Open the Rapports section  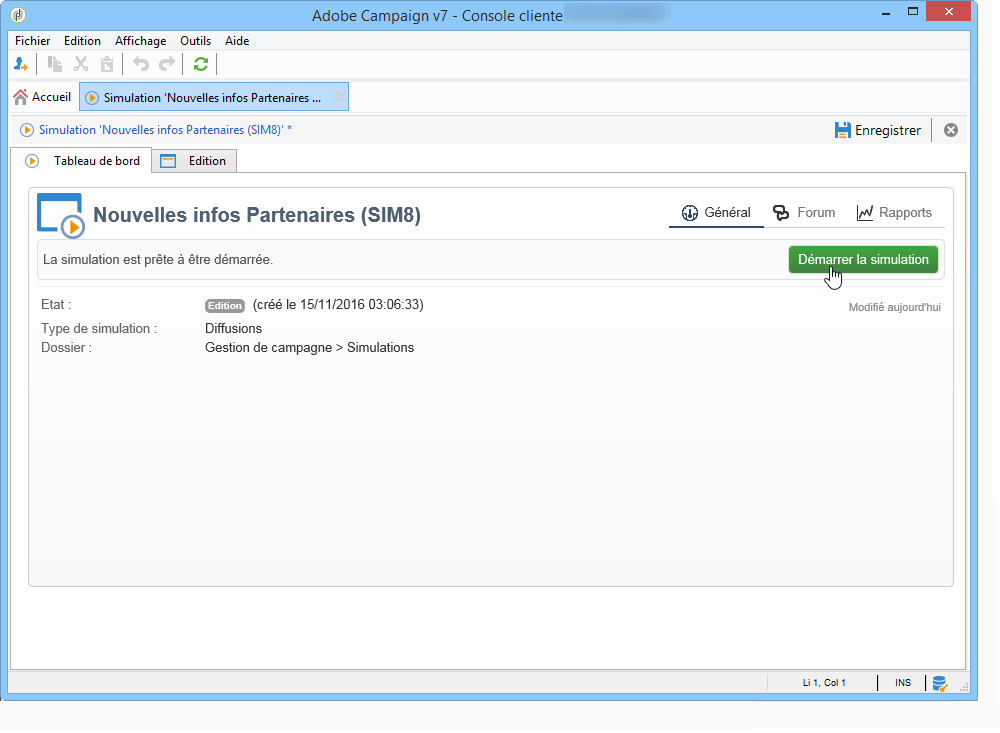894,212
